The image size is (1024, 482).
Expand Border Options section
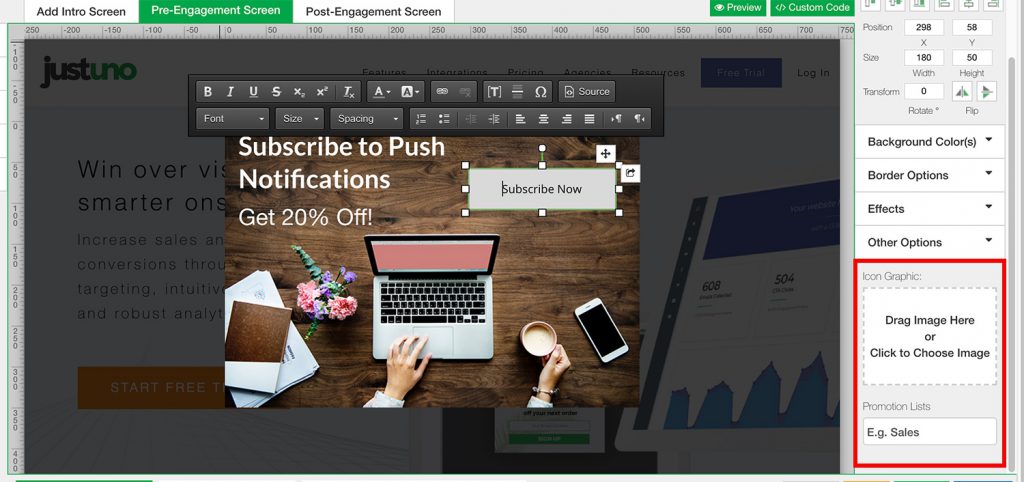[929, 175]
